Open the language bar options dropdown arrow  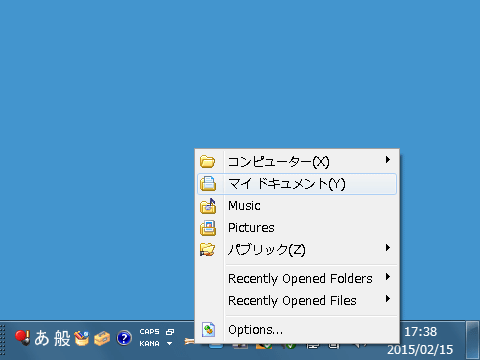coord(170,344)
